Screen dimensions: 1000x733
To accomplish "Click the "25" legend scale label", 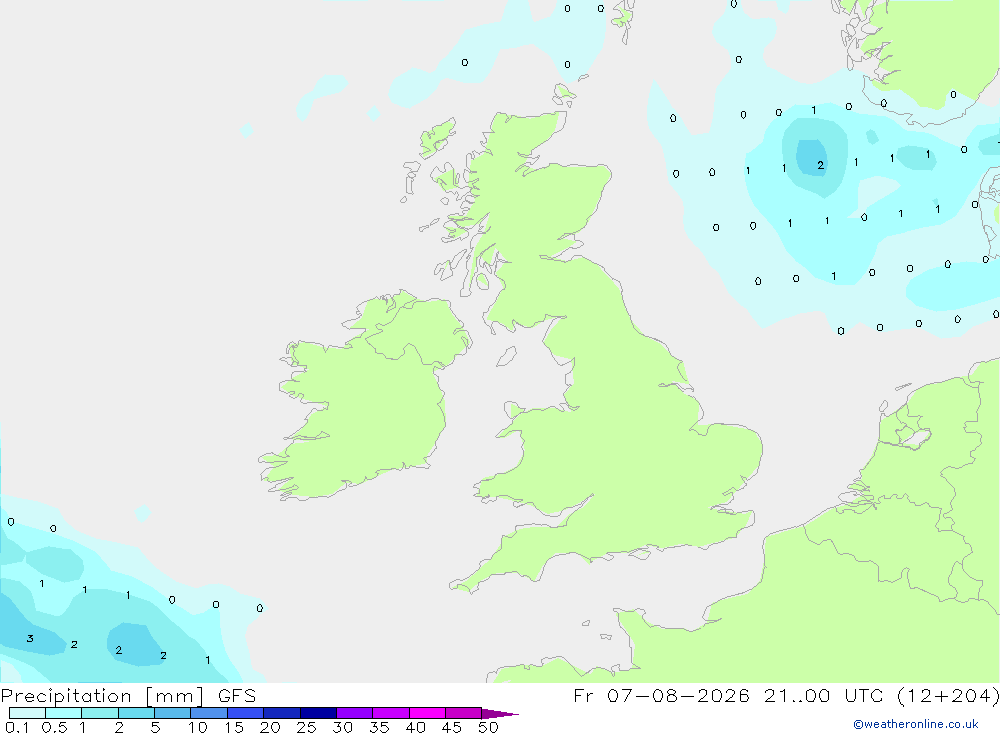I will tap(306, 727).
